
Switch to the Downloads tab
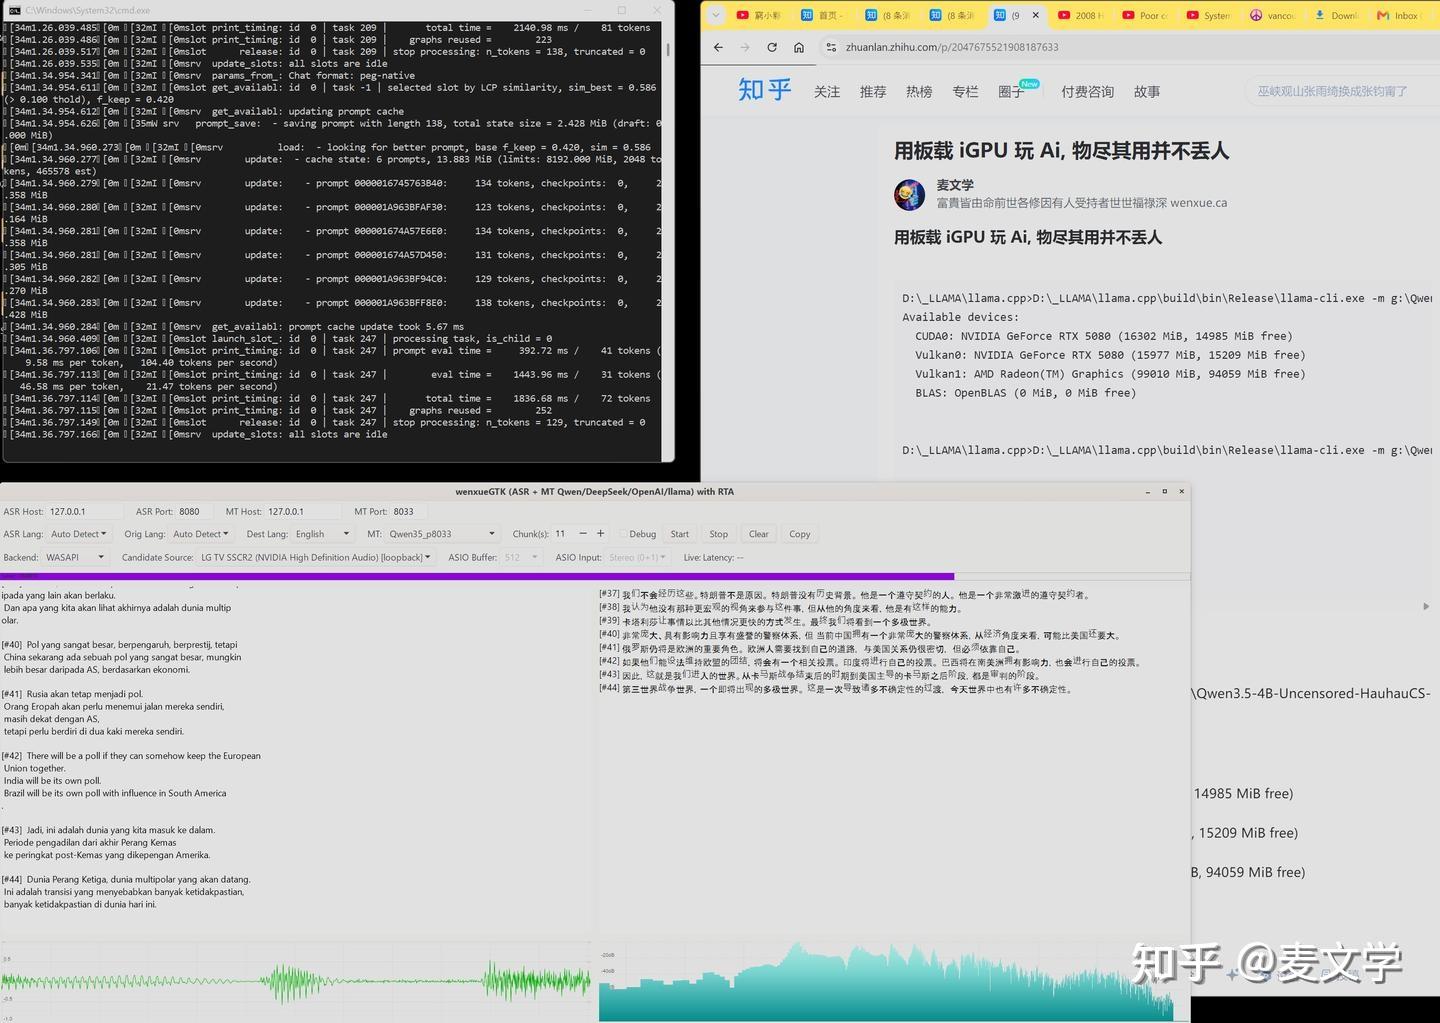click(x=1336, y=15)
